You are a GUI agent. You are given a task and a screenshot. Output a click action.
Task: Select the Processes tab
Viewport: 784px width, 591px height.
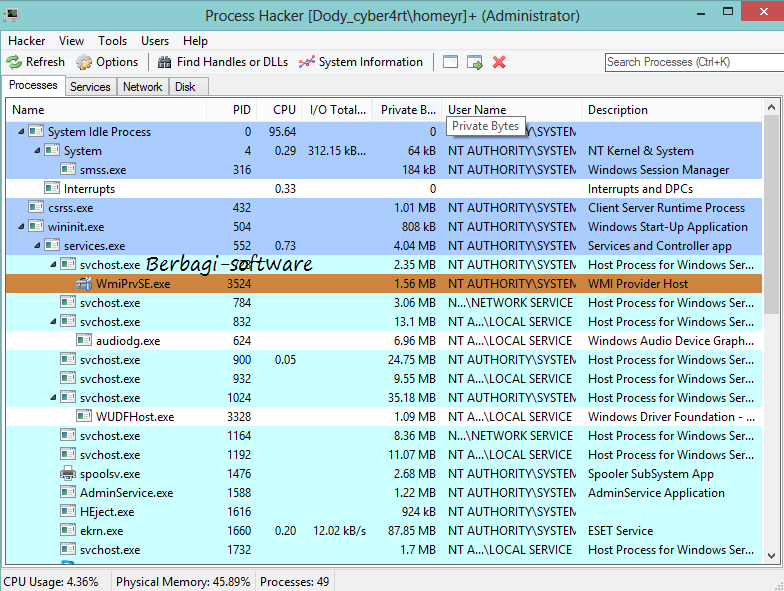33,85
